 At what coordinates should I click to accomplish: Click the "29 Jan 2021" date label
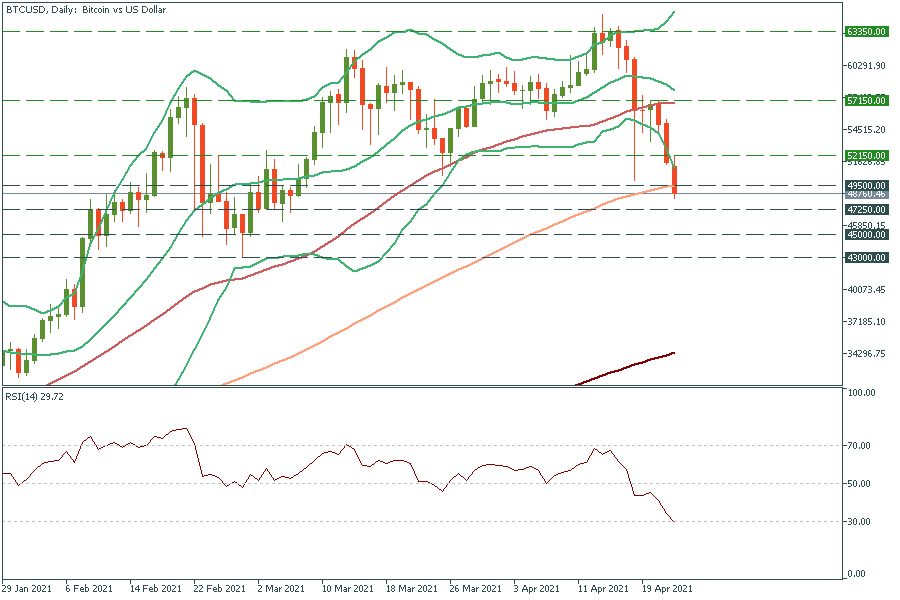[26, 589]
